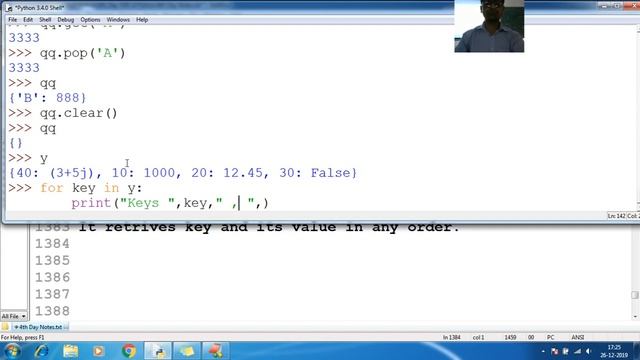Image resolution: width=640 pixels, height=360 pixels.
Task: Click the 'retrives key and its value' text line
Action: (269, 227)
